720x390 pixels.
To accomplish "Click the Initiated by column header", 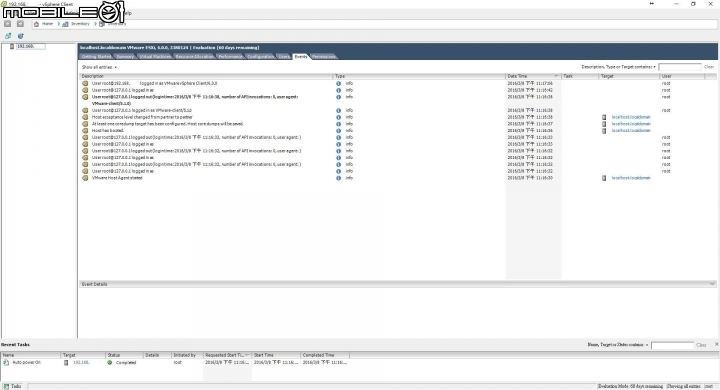I will click(x=187, y=355).
